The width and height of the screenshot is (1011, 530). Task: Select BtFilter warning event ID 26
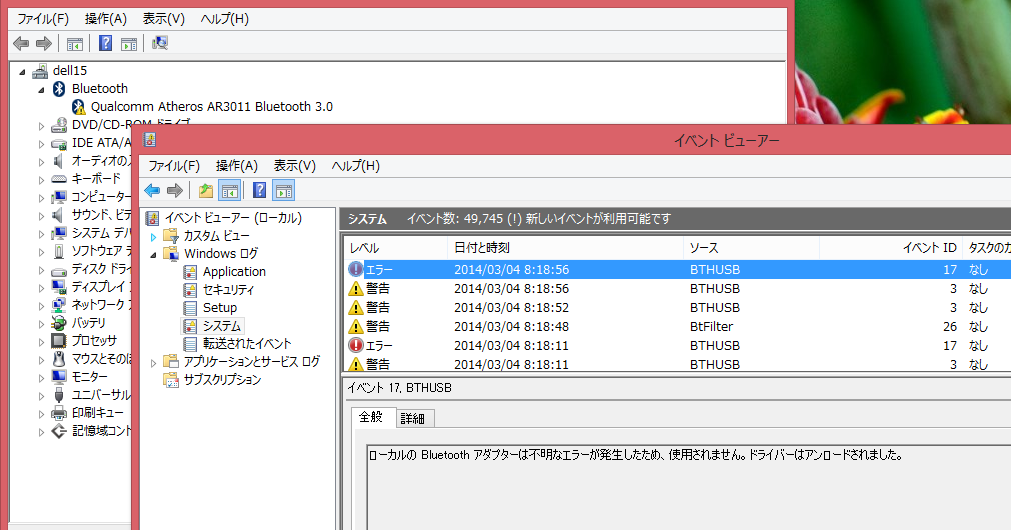tap(678, 327)
